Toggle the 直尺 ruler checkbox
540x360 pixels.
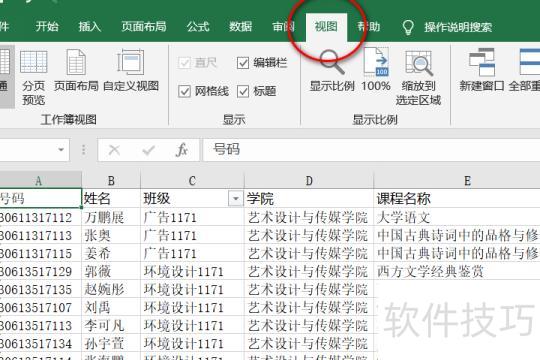point(185,63)
